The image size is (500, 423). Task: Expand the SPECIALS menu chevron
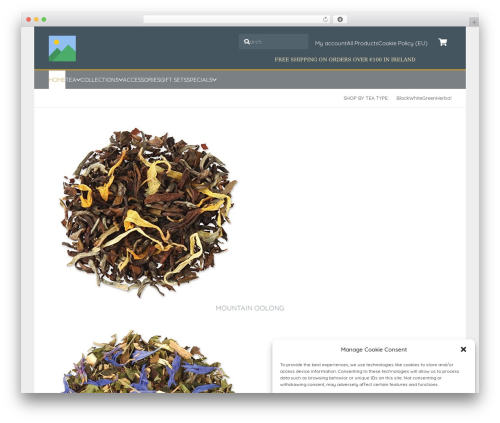215,80
